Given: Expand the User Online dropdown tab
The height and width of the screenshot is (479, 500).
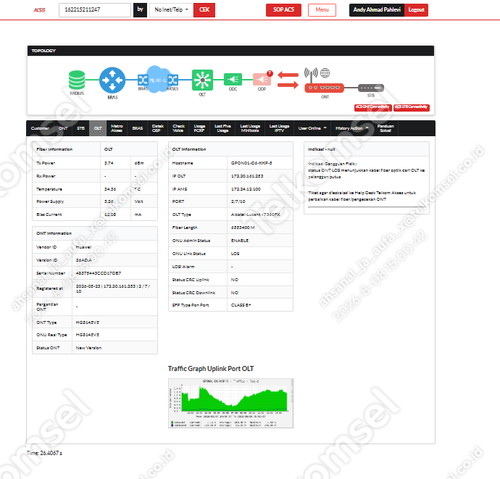Looking at the screenshot, I should [x=312, y=128].
